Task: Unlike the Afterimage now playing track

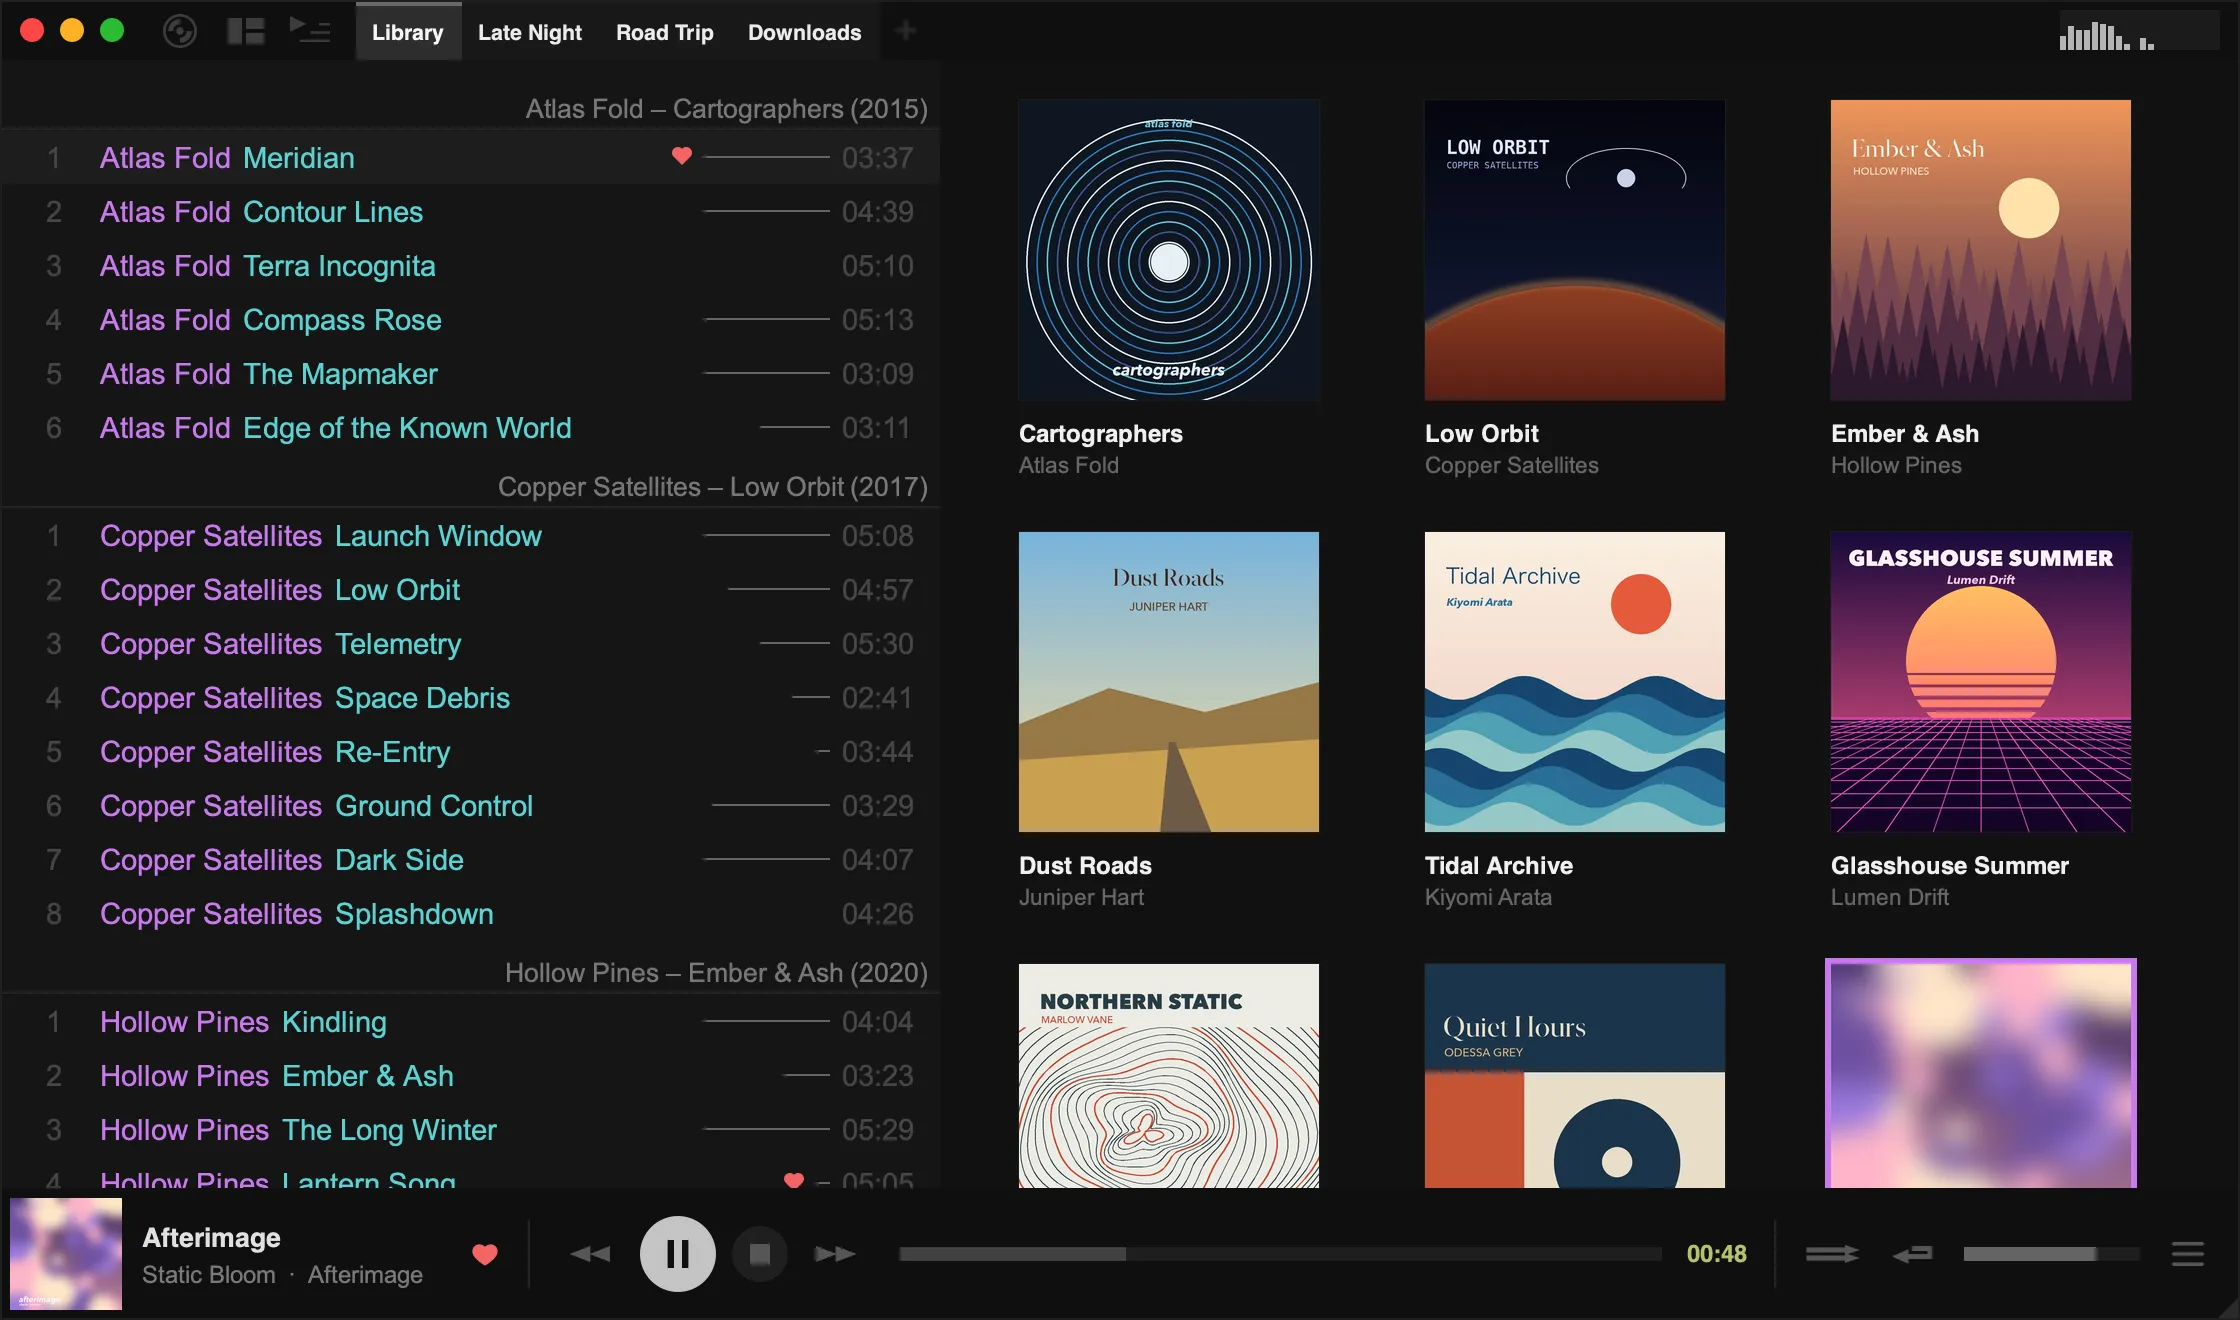Action: coord(485,1254)
